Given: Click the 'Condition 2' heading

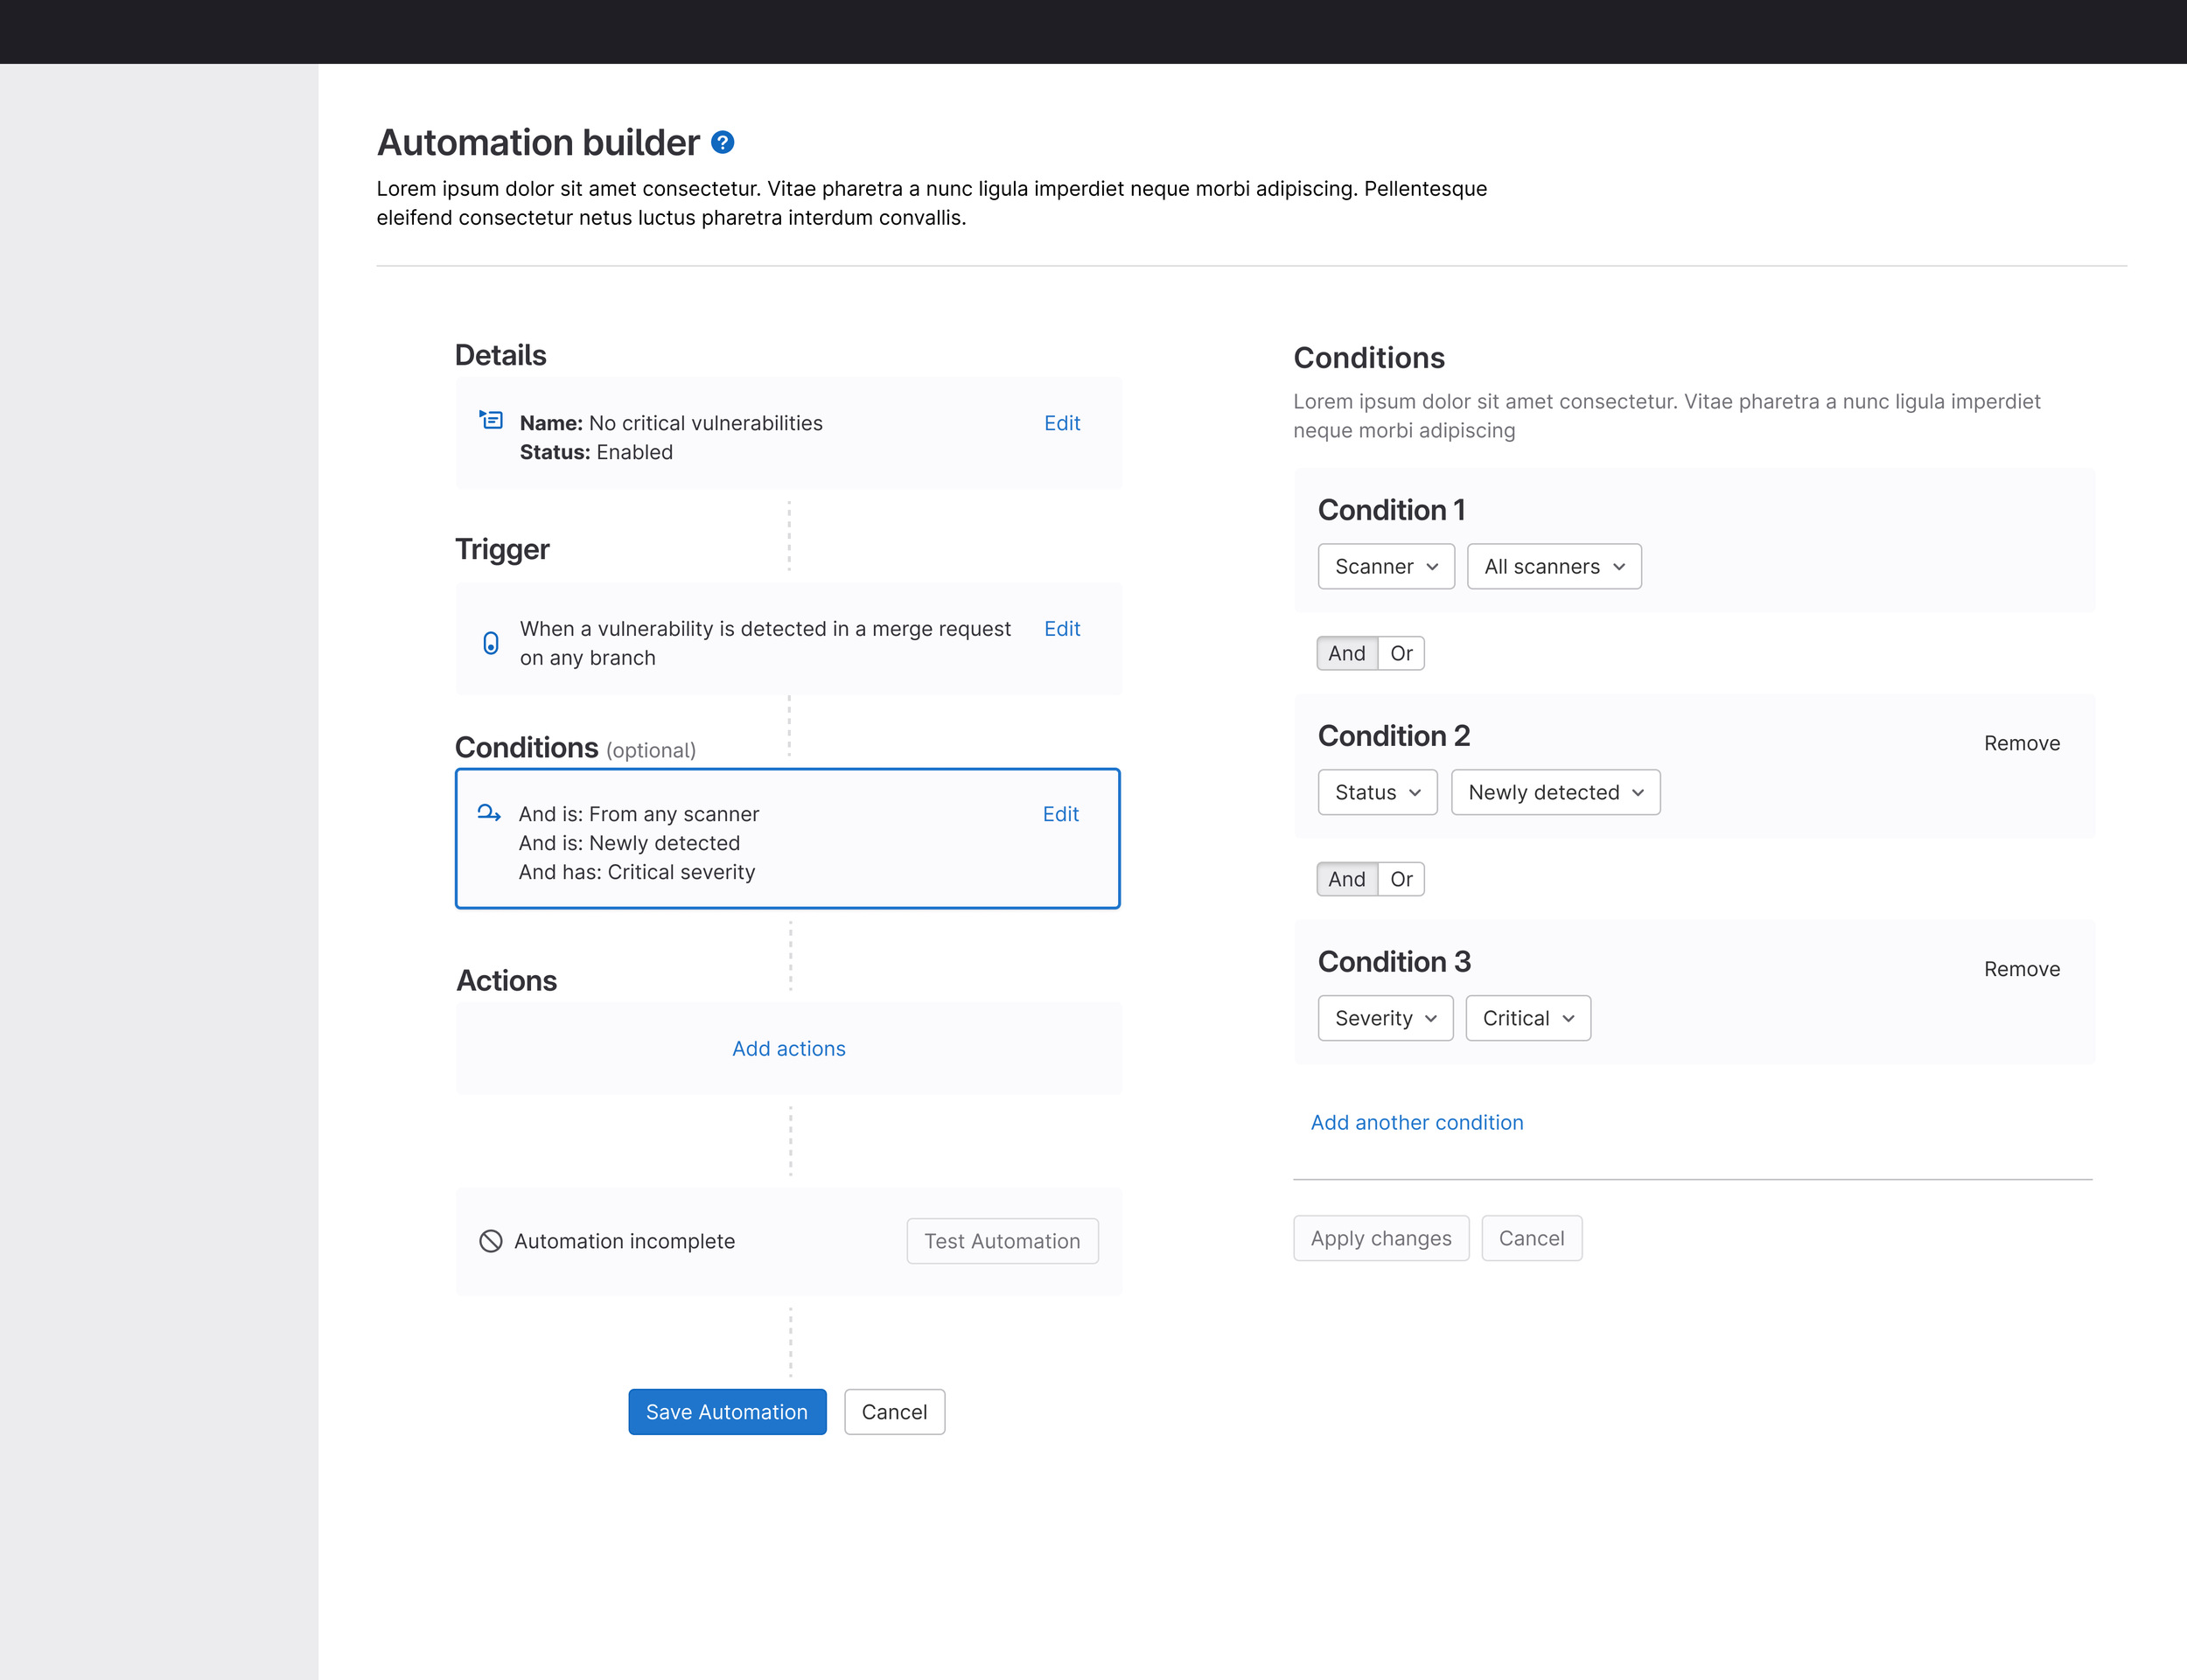Looking at the screenshot, I should click(x=1394, y=736).
